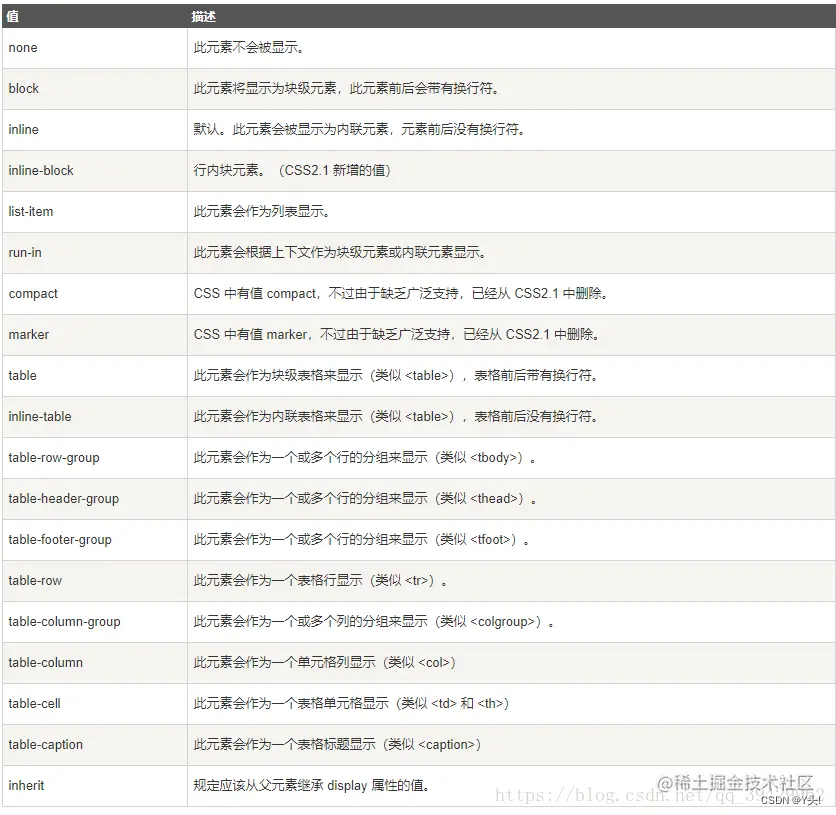
Task: Select the 'list-item' value cell
Action: click(x=95, y=212)
